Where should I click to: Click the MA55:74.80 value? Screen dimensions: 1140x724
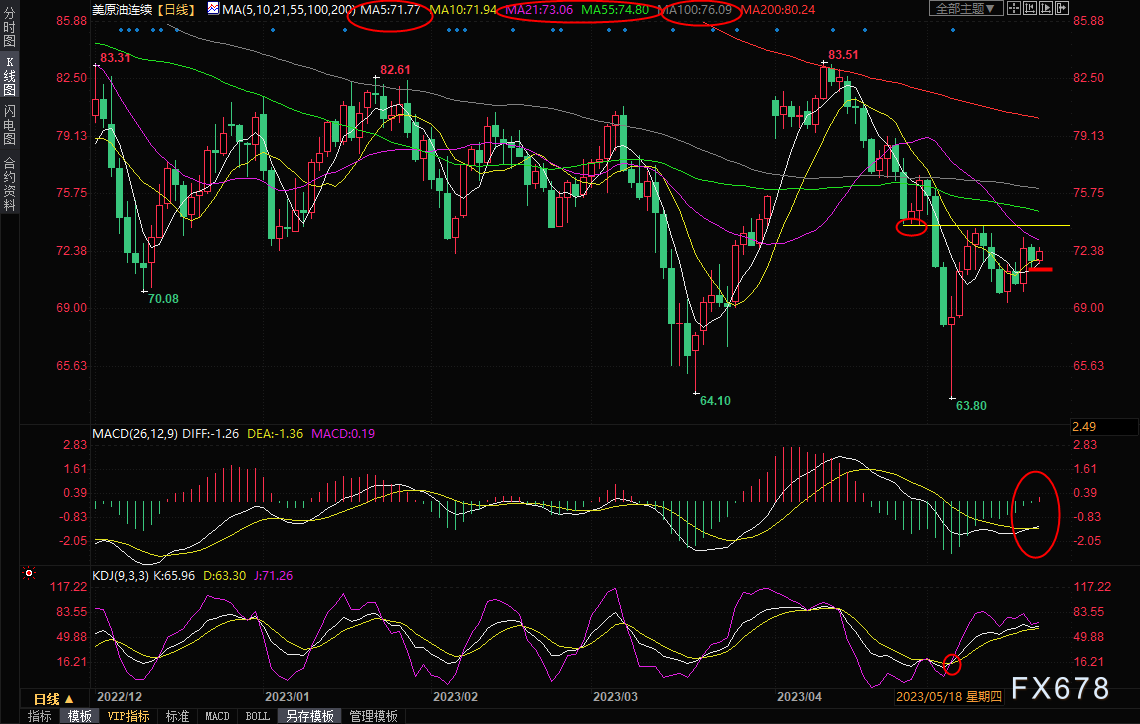click(615, 9)
